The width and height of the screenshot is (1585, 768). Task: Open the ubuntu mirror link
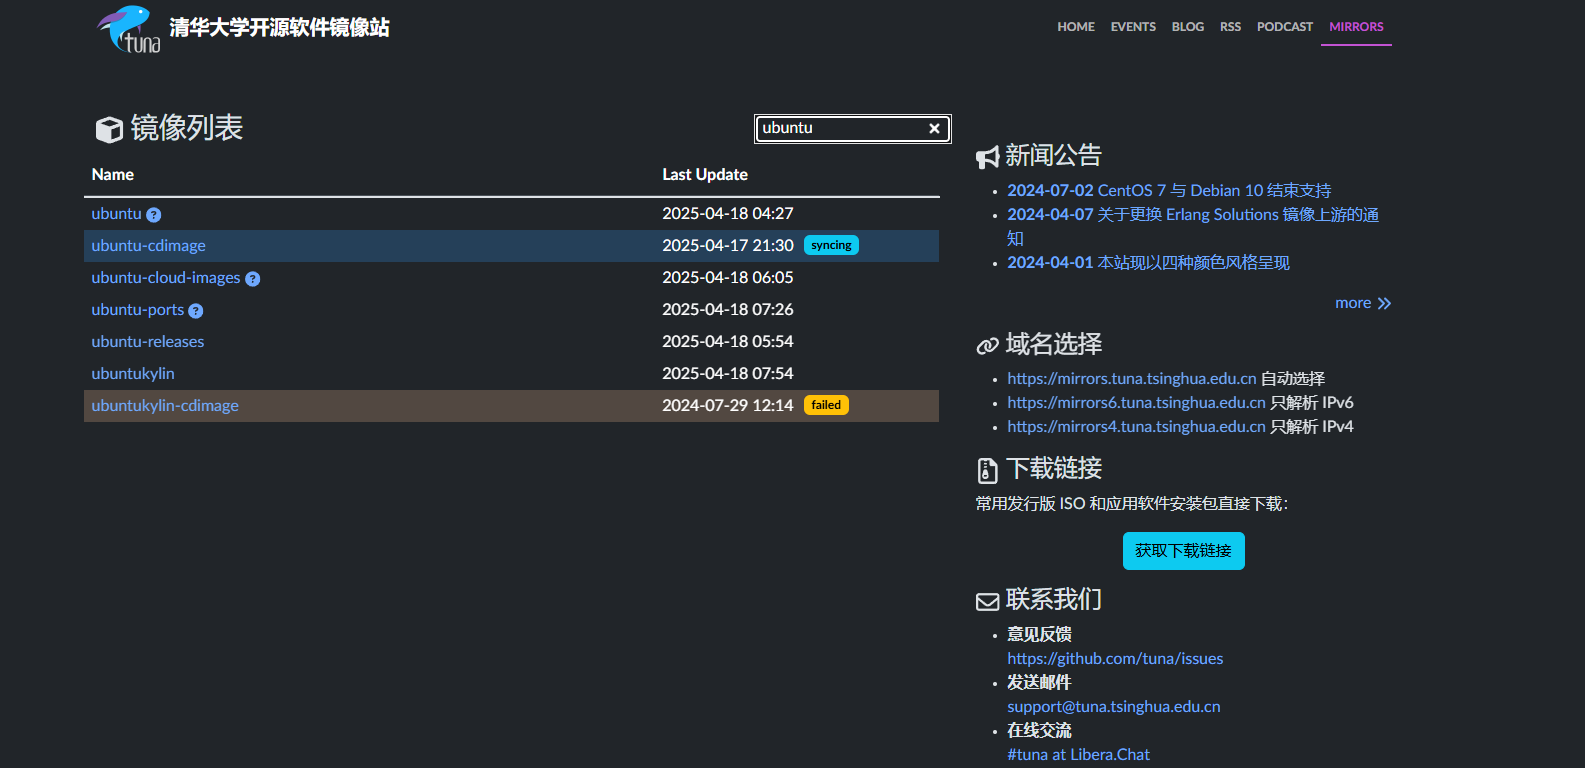point(116,214)
